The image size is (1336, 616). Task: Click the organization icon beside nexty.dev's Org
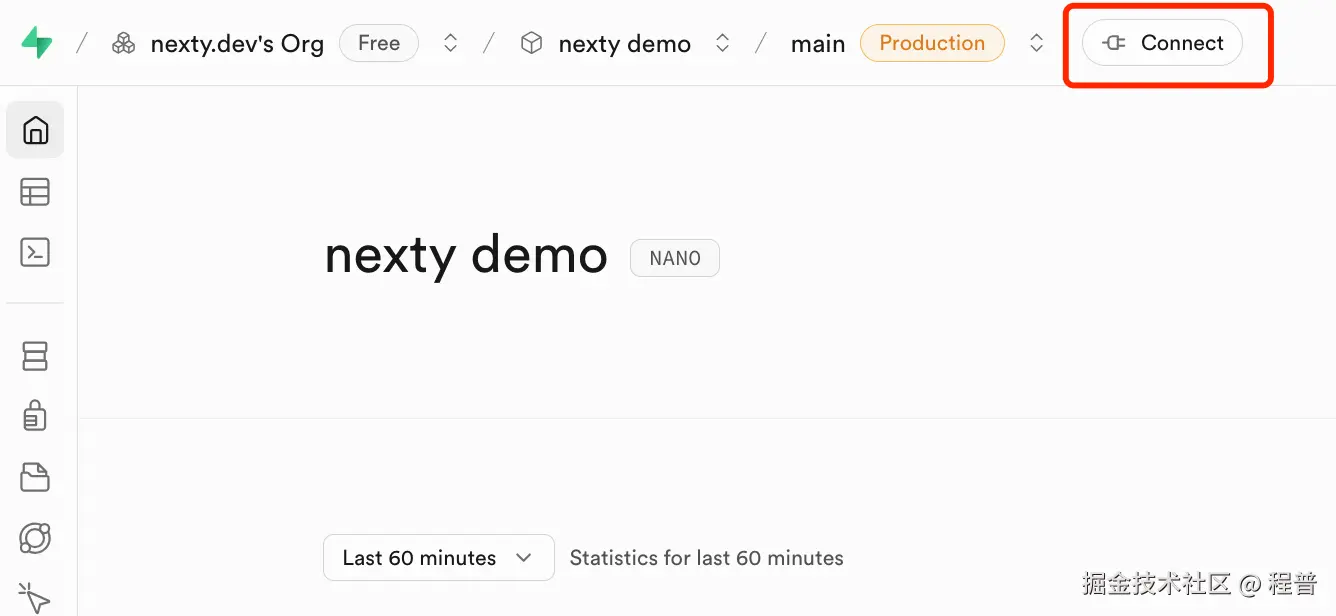coord(124,44)
